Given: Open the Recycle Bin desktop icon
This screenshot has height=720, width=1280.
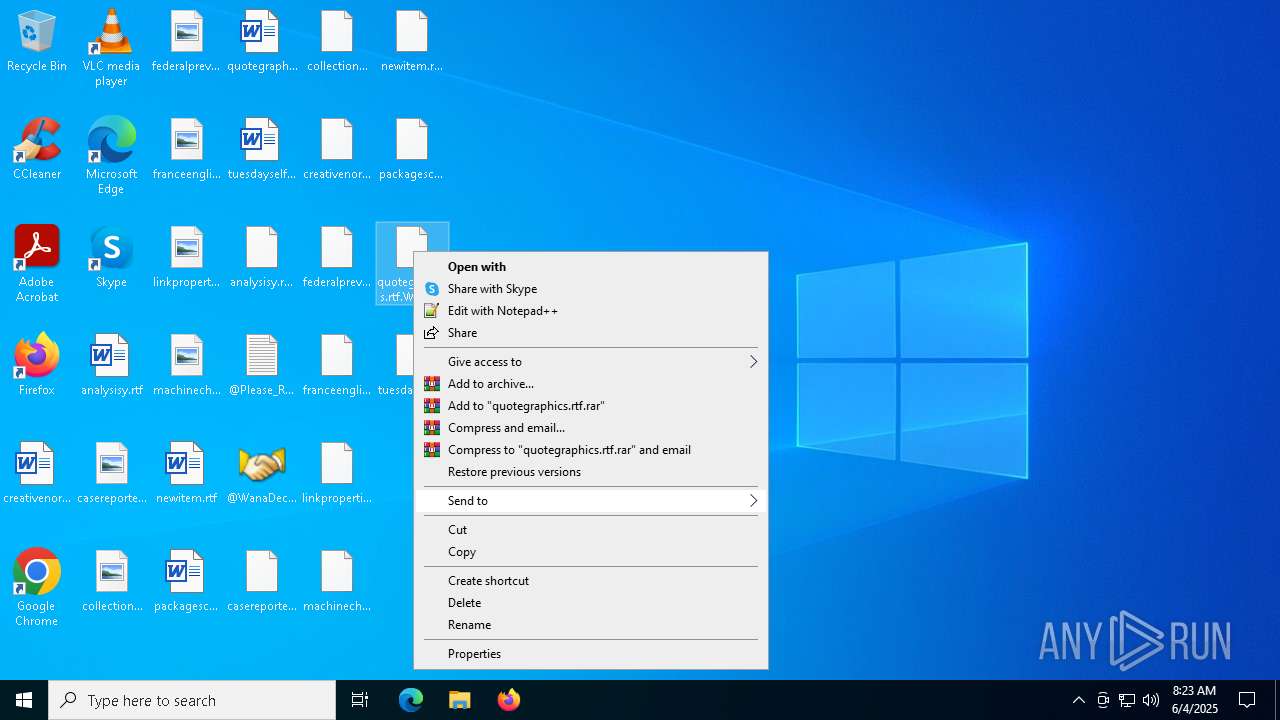Looking at the screenshot, I should (x=37, y=41).
